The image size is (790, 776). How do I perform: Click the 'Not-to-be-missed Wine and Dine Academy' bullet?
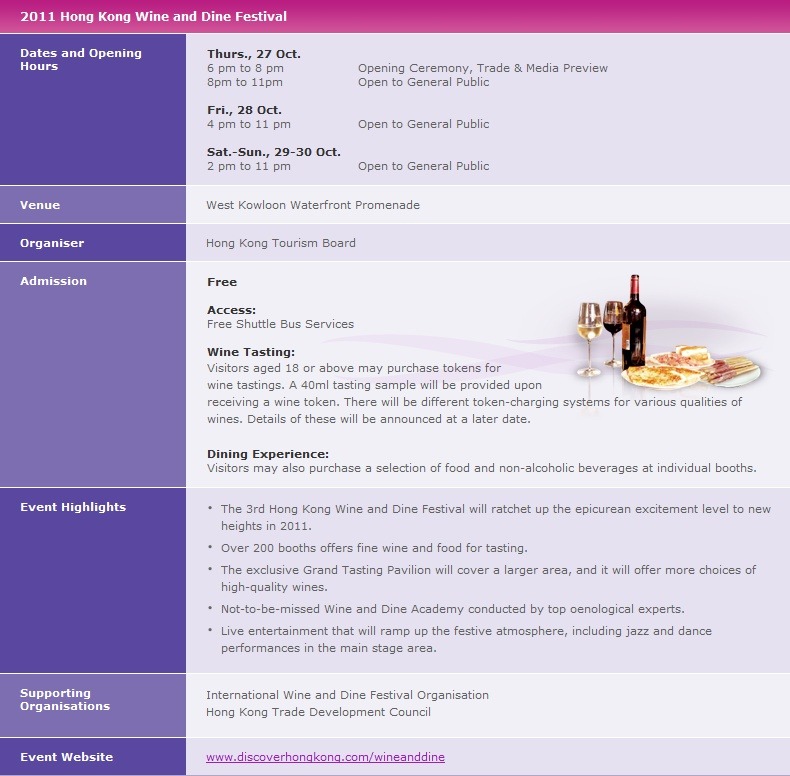tap(452, 609)
